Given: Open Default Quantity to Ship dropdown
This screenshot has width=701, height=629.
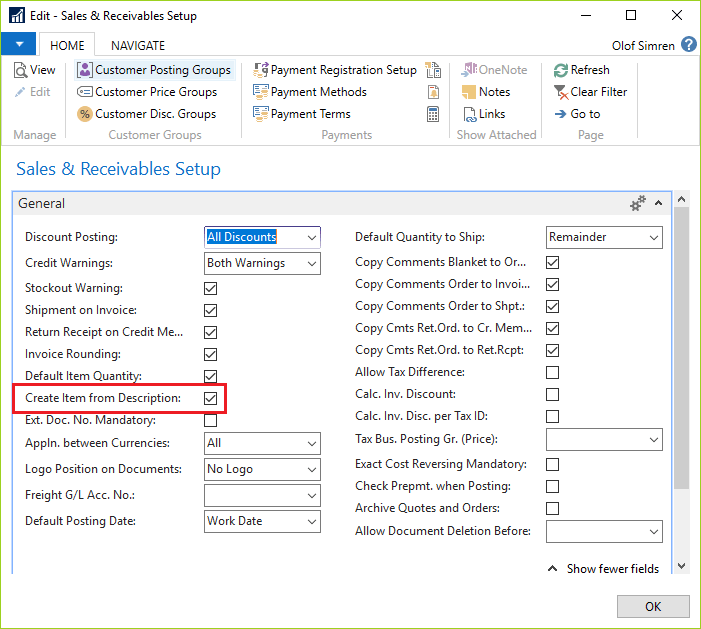Looking at the screenshot, I should 654,237.
